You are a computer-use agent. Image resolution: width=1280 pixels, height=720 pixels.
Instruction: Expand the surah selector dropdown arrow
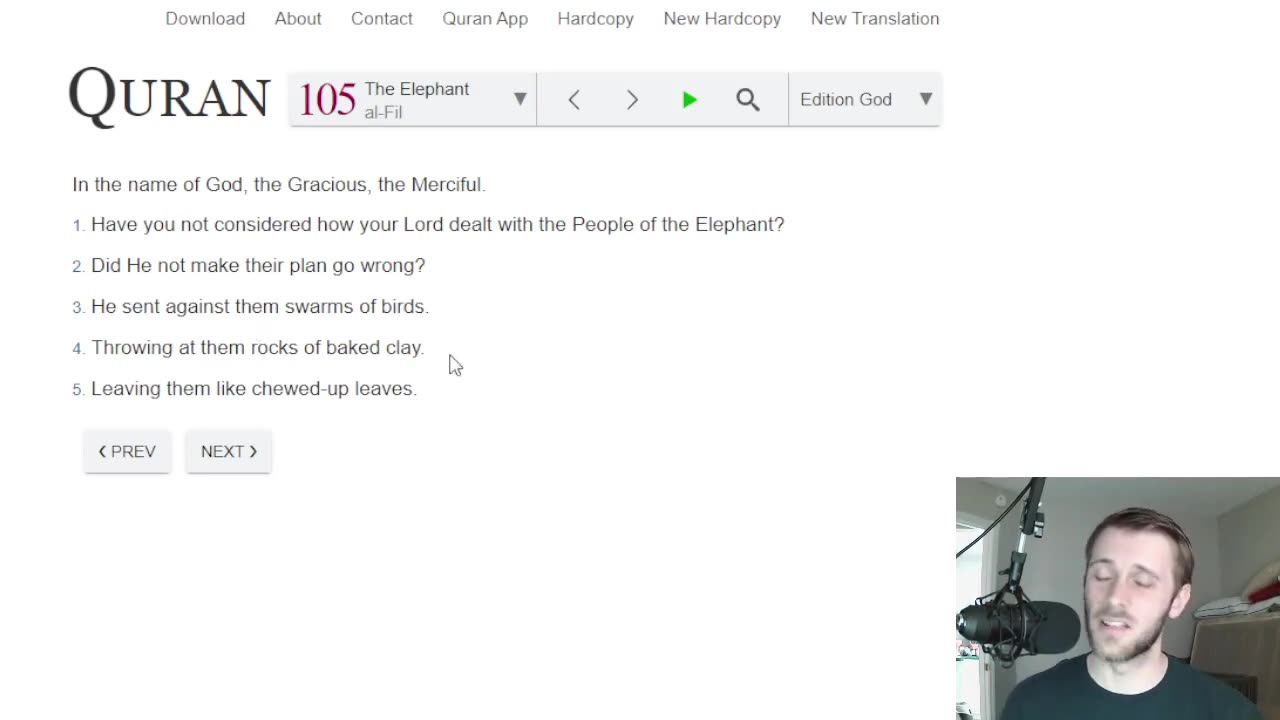click(520, 99)
